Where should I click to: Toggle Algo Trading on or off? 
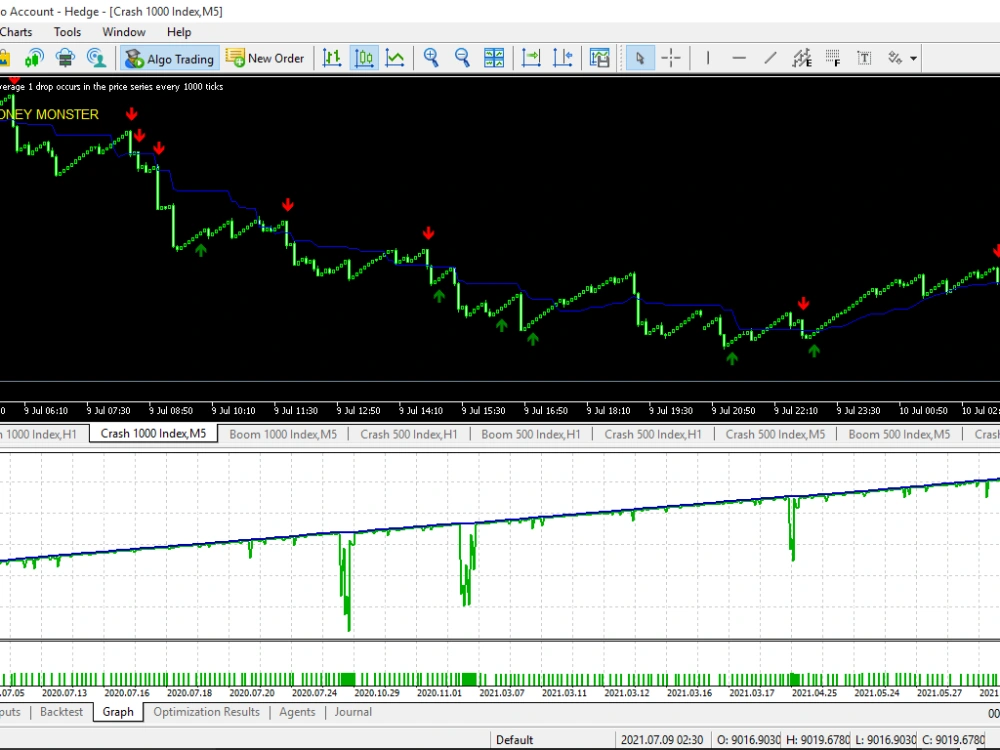click(169, 58)
